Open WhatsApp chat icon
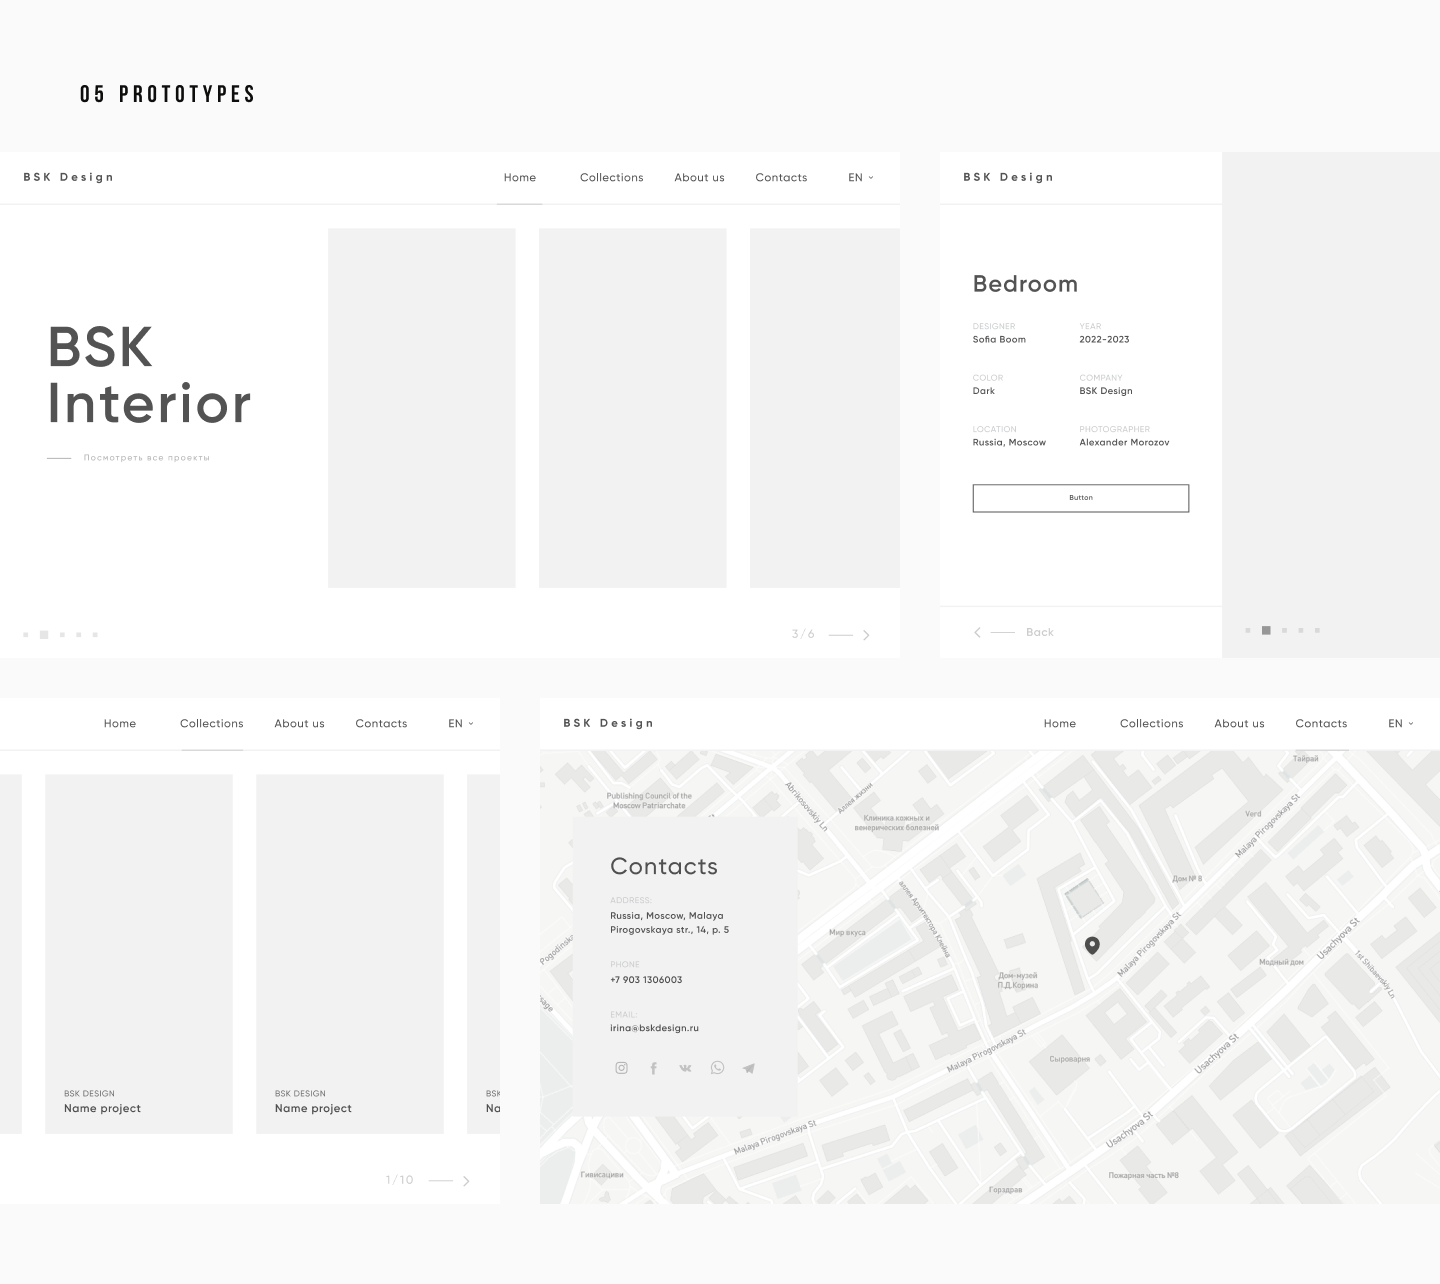This screenshot has width=1440, height=1284. coord(717,1068)
